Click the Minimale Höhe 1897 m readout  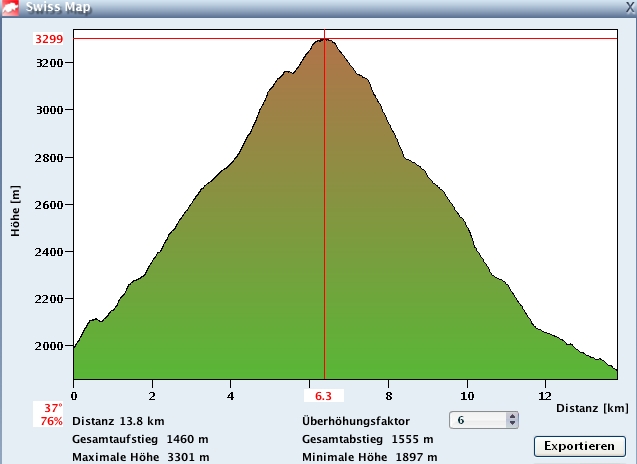369,457
